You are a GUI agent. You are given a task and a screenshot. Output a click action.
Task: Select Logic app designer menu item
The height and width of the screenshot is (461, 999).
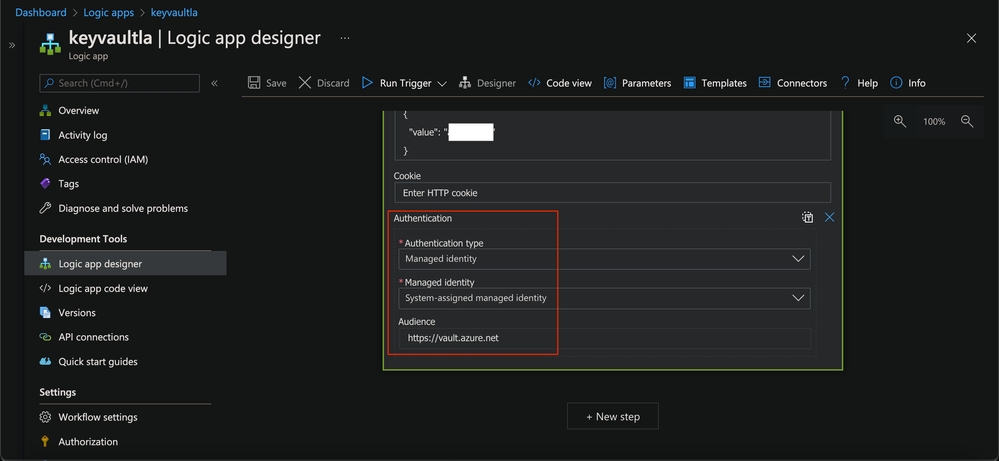(125, 264)
